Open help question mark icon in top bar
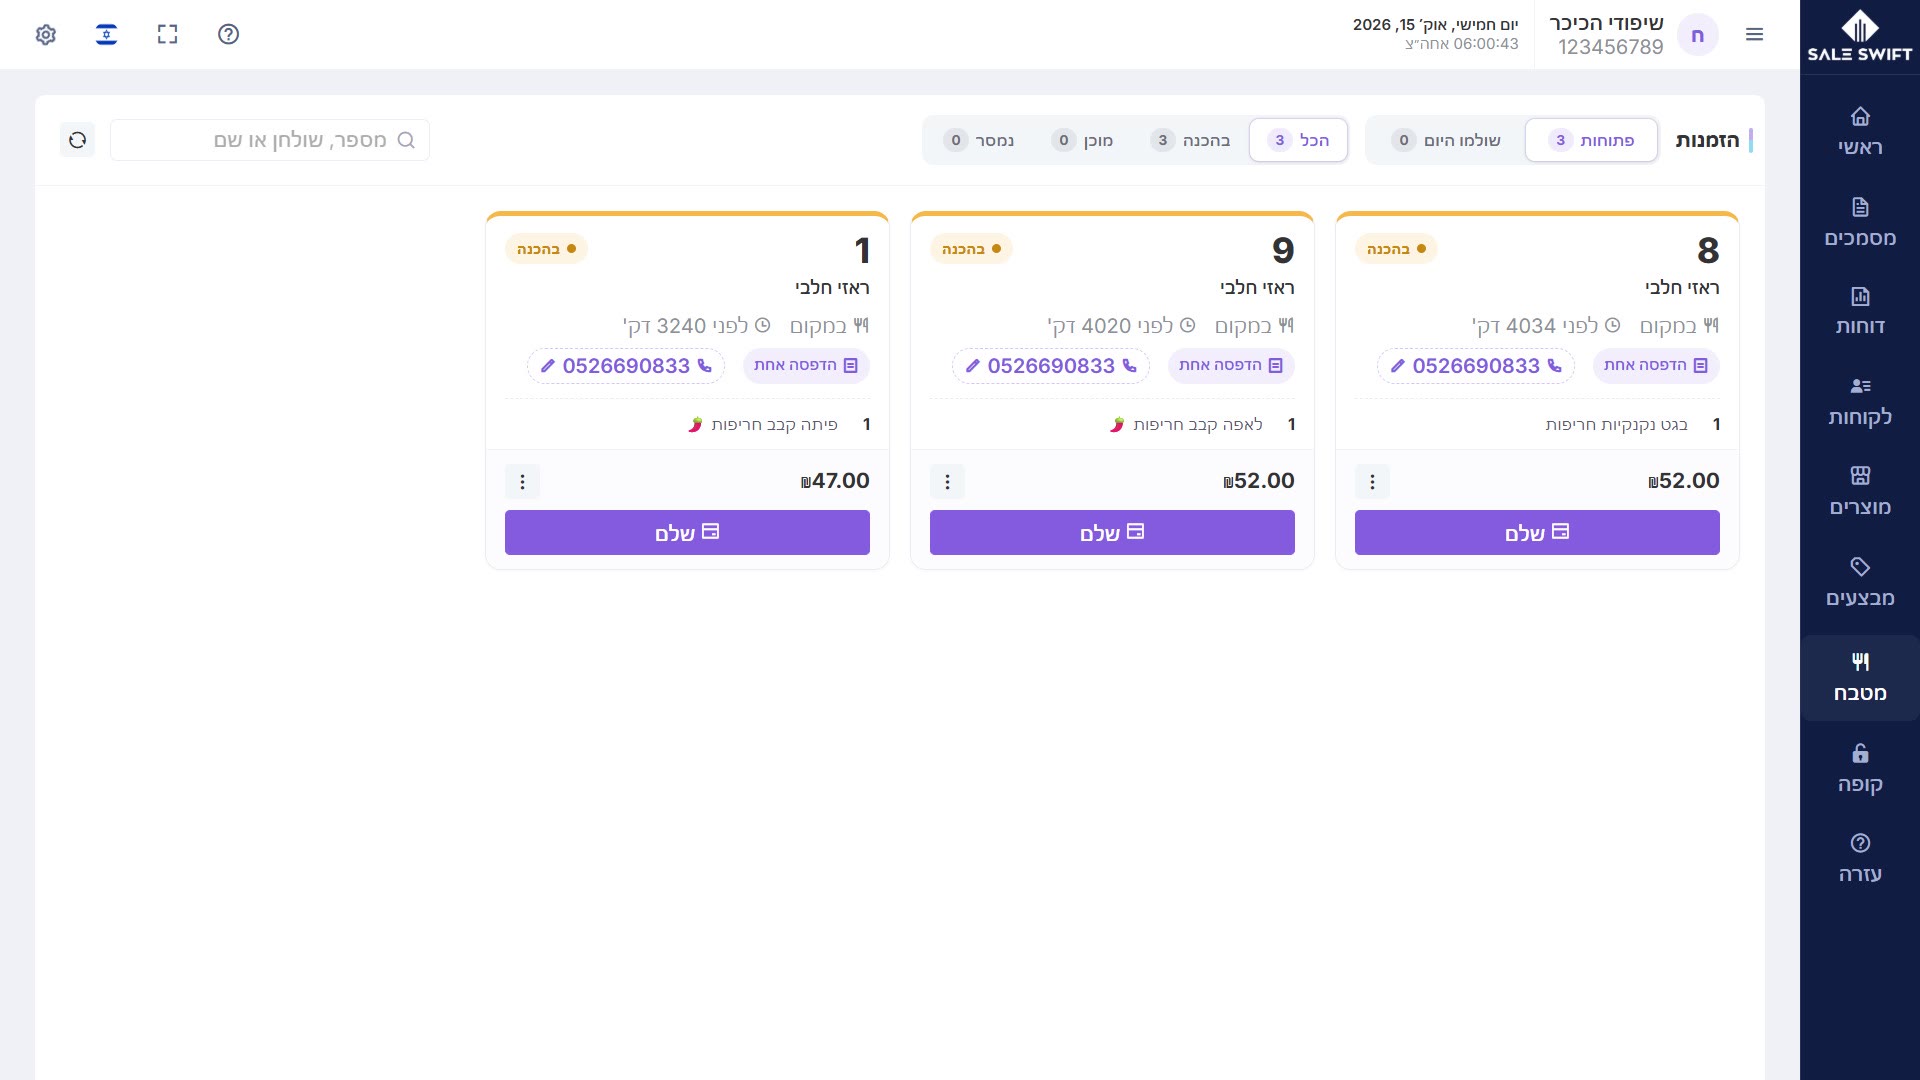Screen dimensions: 1920x1080 click(x=228, y=35)
